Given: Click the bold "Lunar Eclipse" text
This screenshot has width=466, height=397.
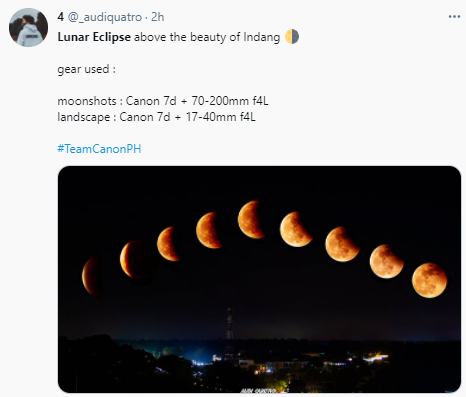Looking at the screenshot, I should pos(94,37).
